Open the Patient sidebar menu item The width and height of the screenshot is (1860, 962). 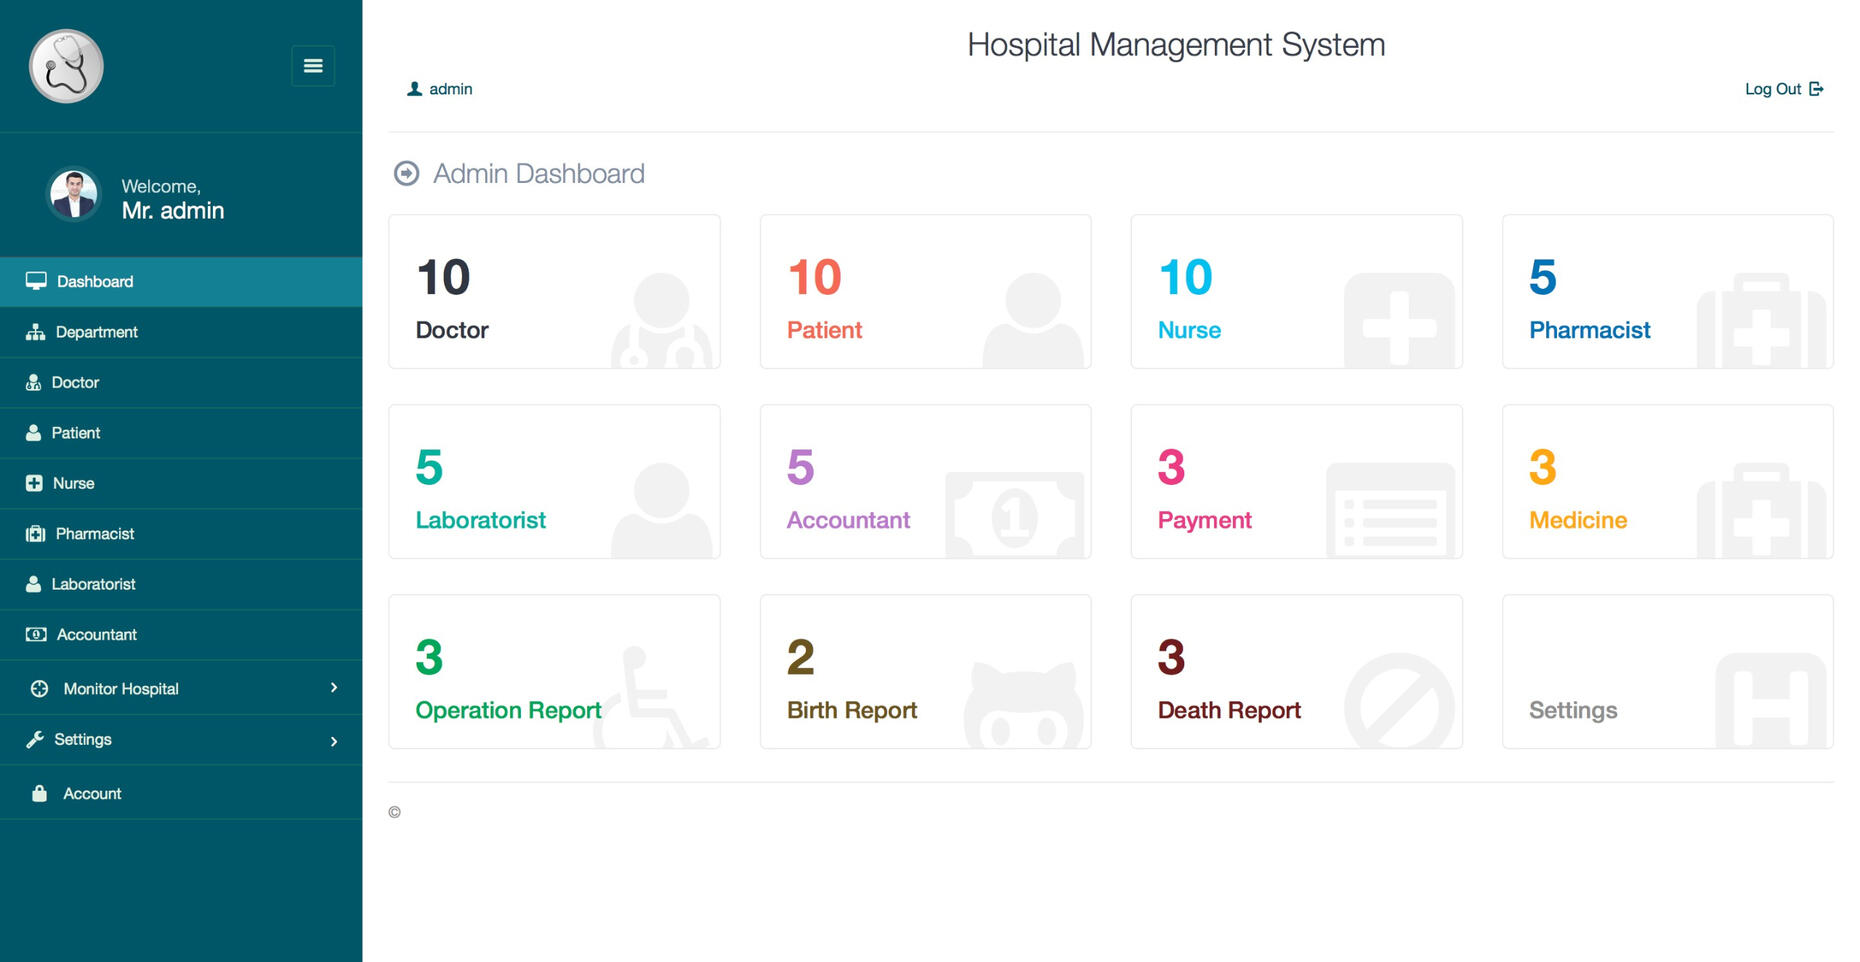(x=76, y=433)
